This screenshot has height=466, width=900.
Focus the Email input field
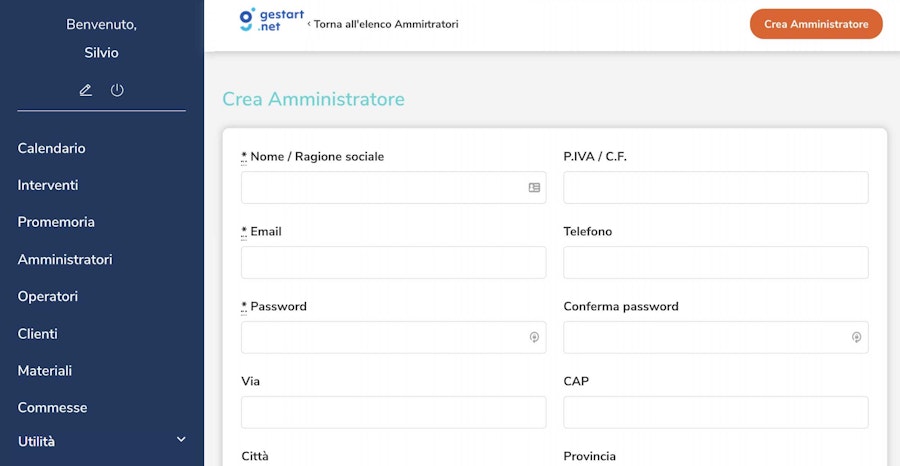point(393,262)
